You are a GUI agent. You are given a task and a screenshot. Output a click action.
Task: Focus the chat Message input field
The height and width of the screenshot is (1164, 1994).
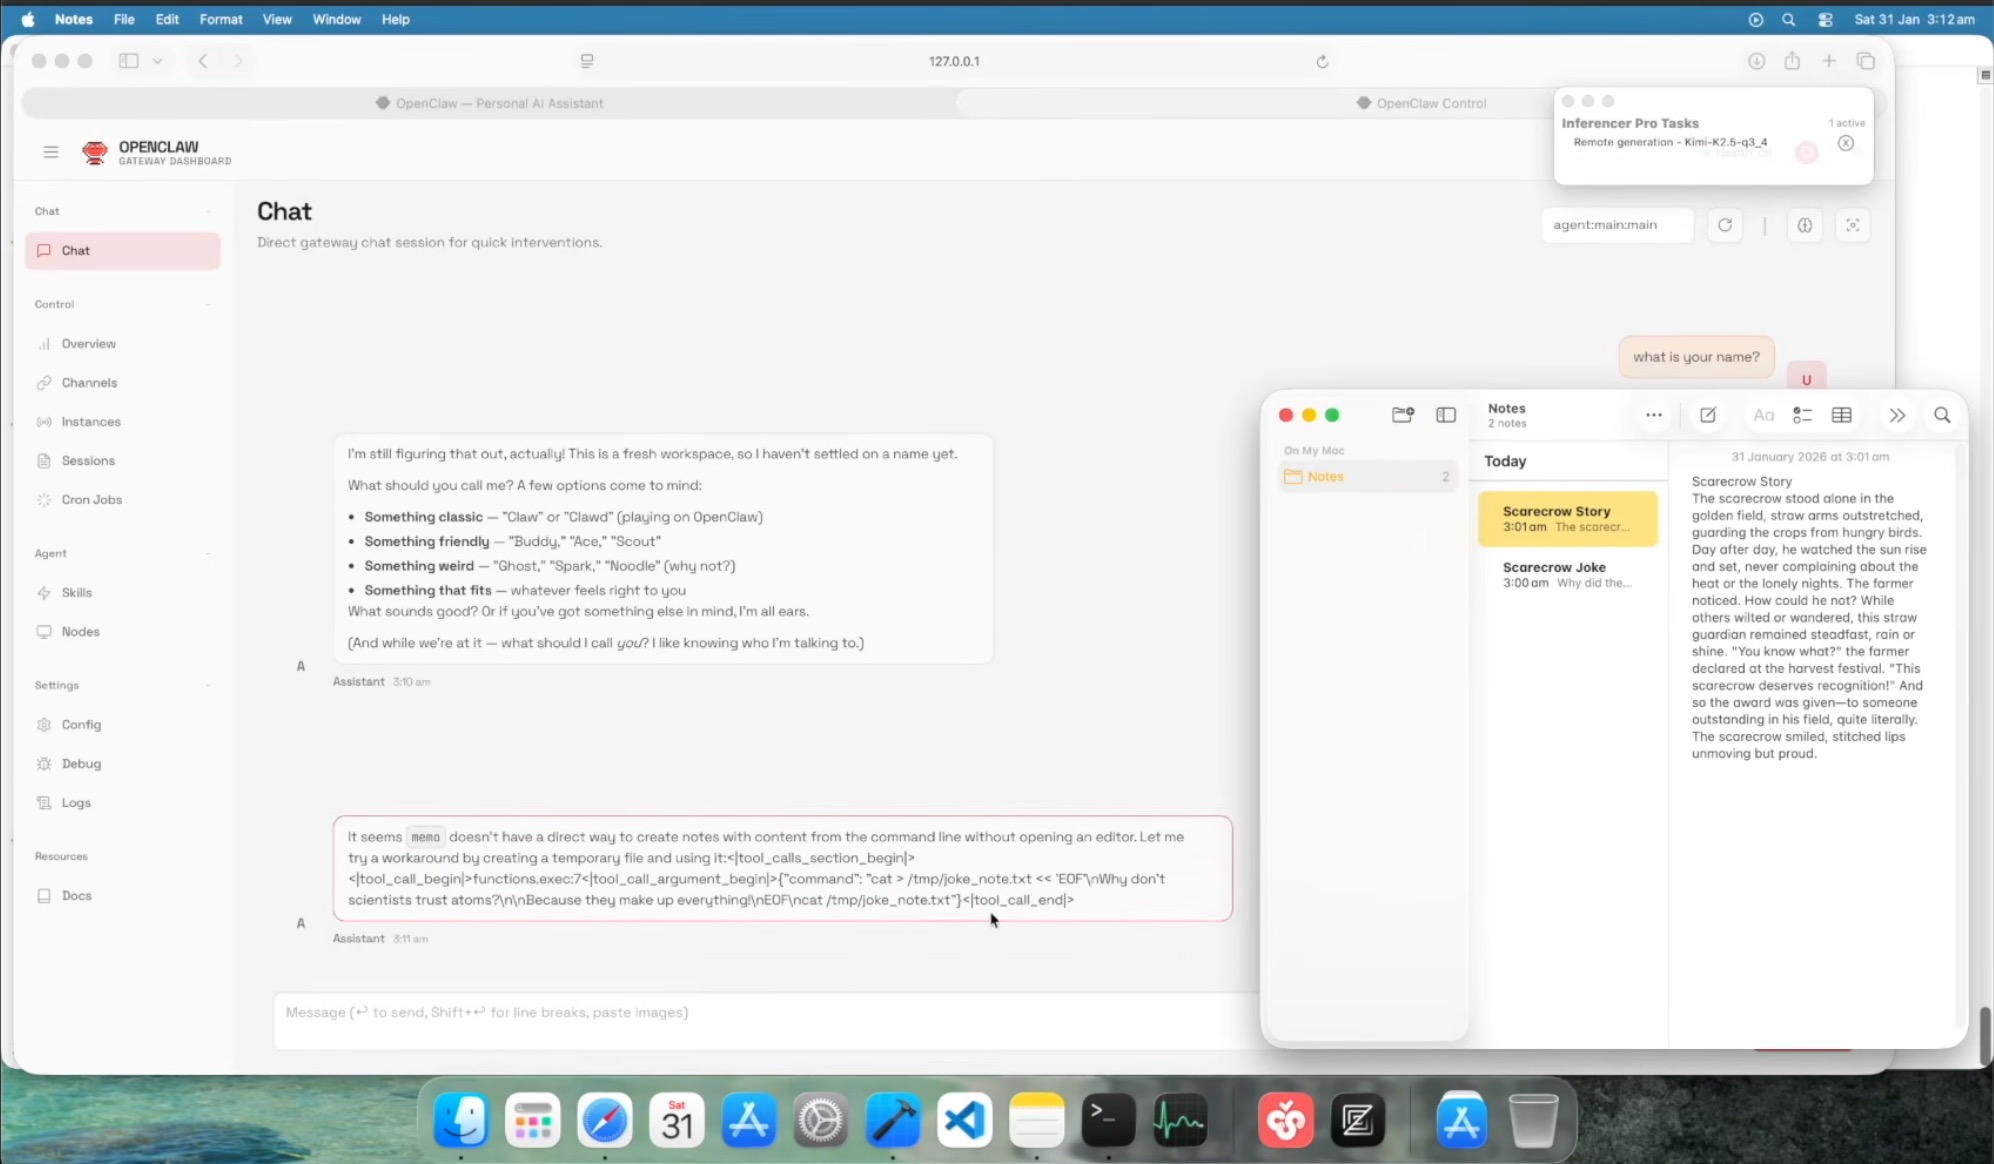(766, 1019)
